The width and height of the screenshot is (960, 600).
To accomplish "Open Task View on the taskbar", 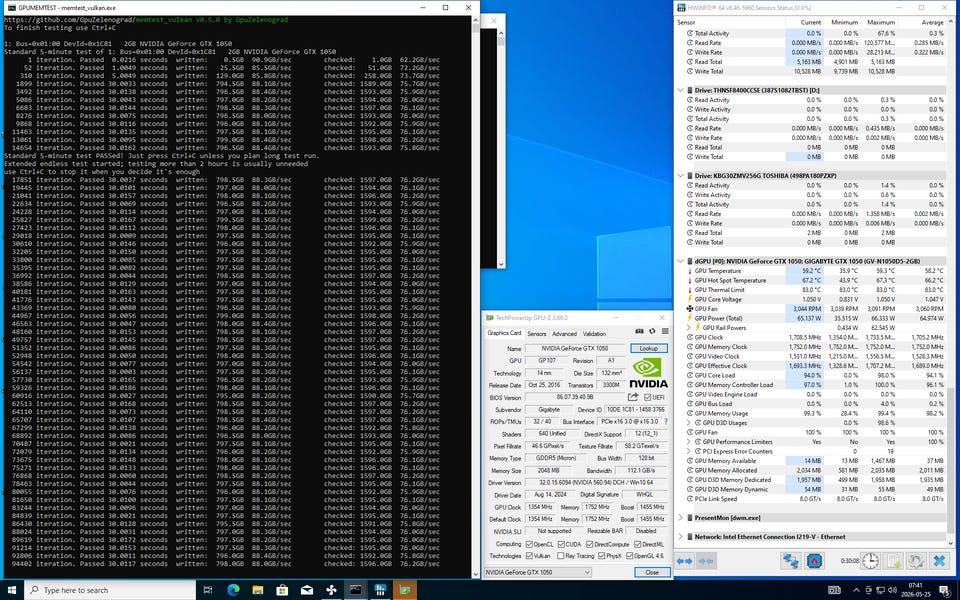I will pos(208,590).
